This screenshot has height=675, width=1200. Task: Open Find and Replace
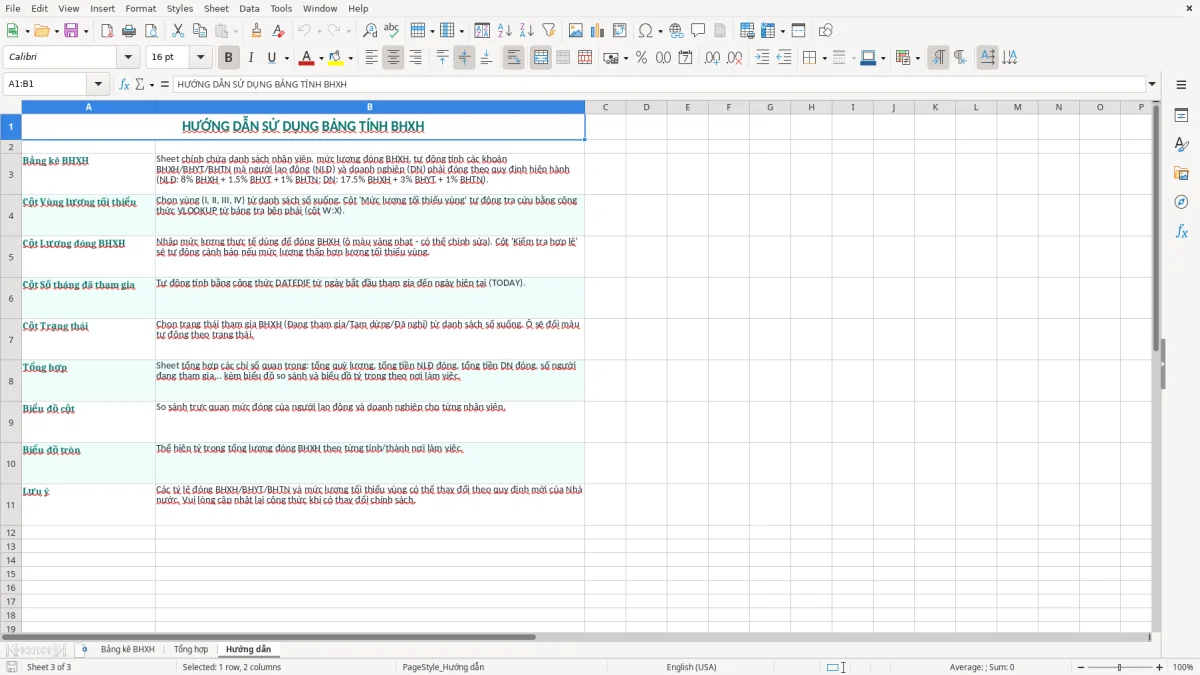(370, 31)
